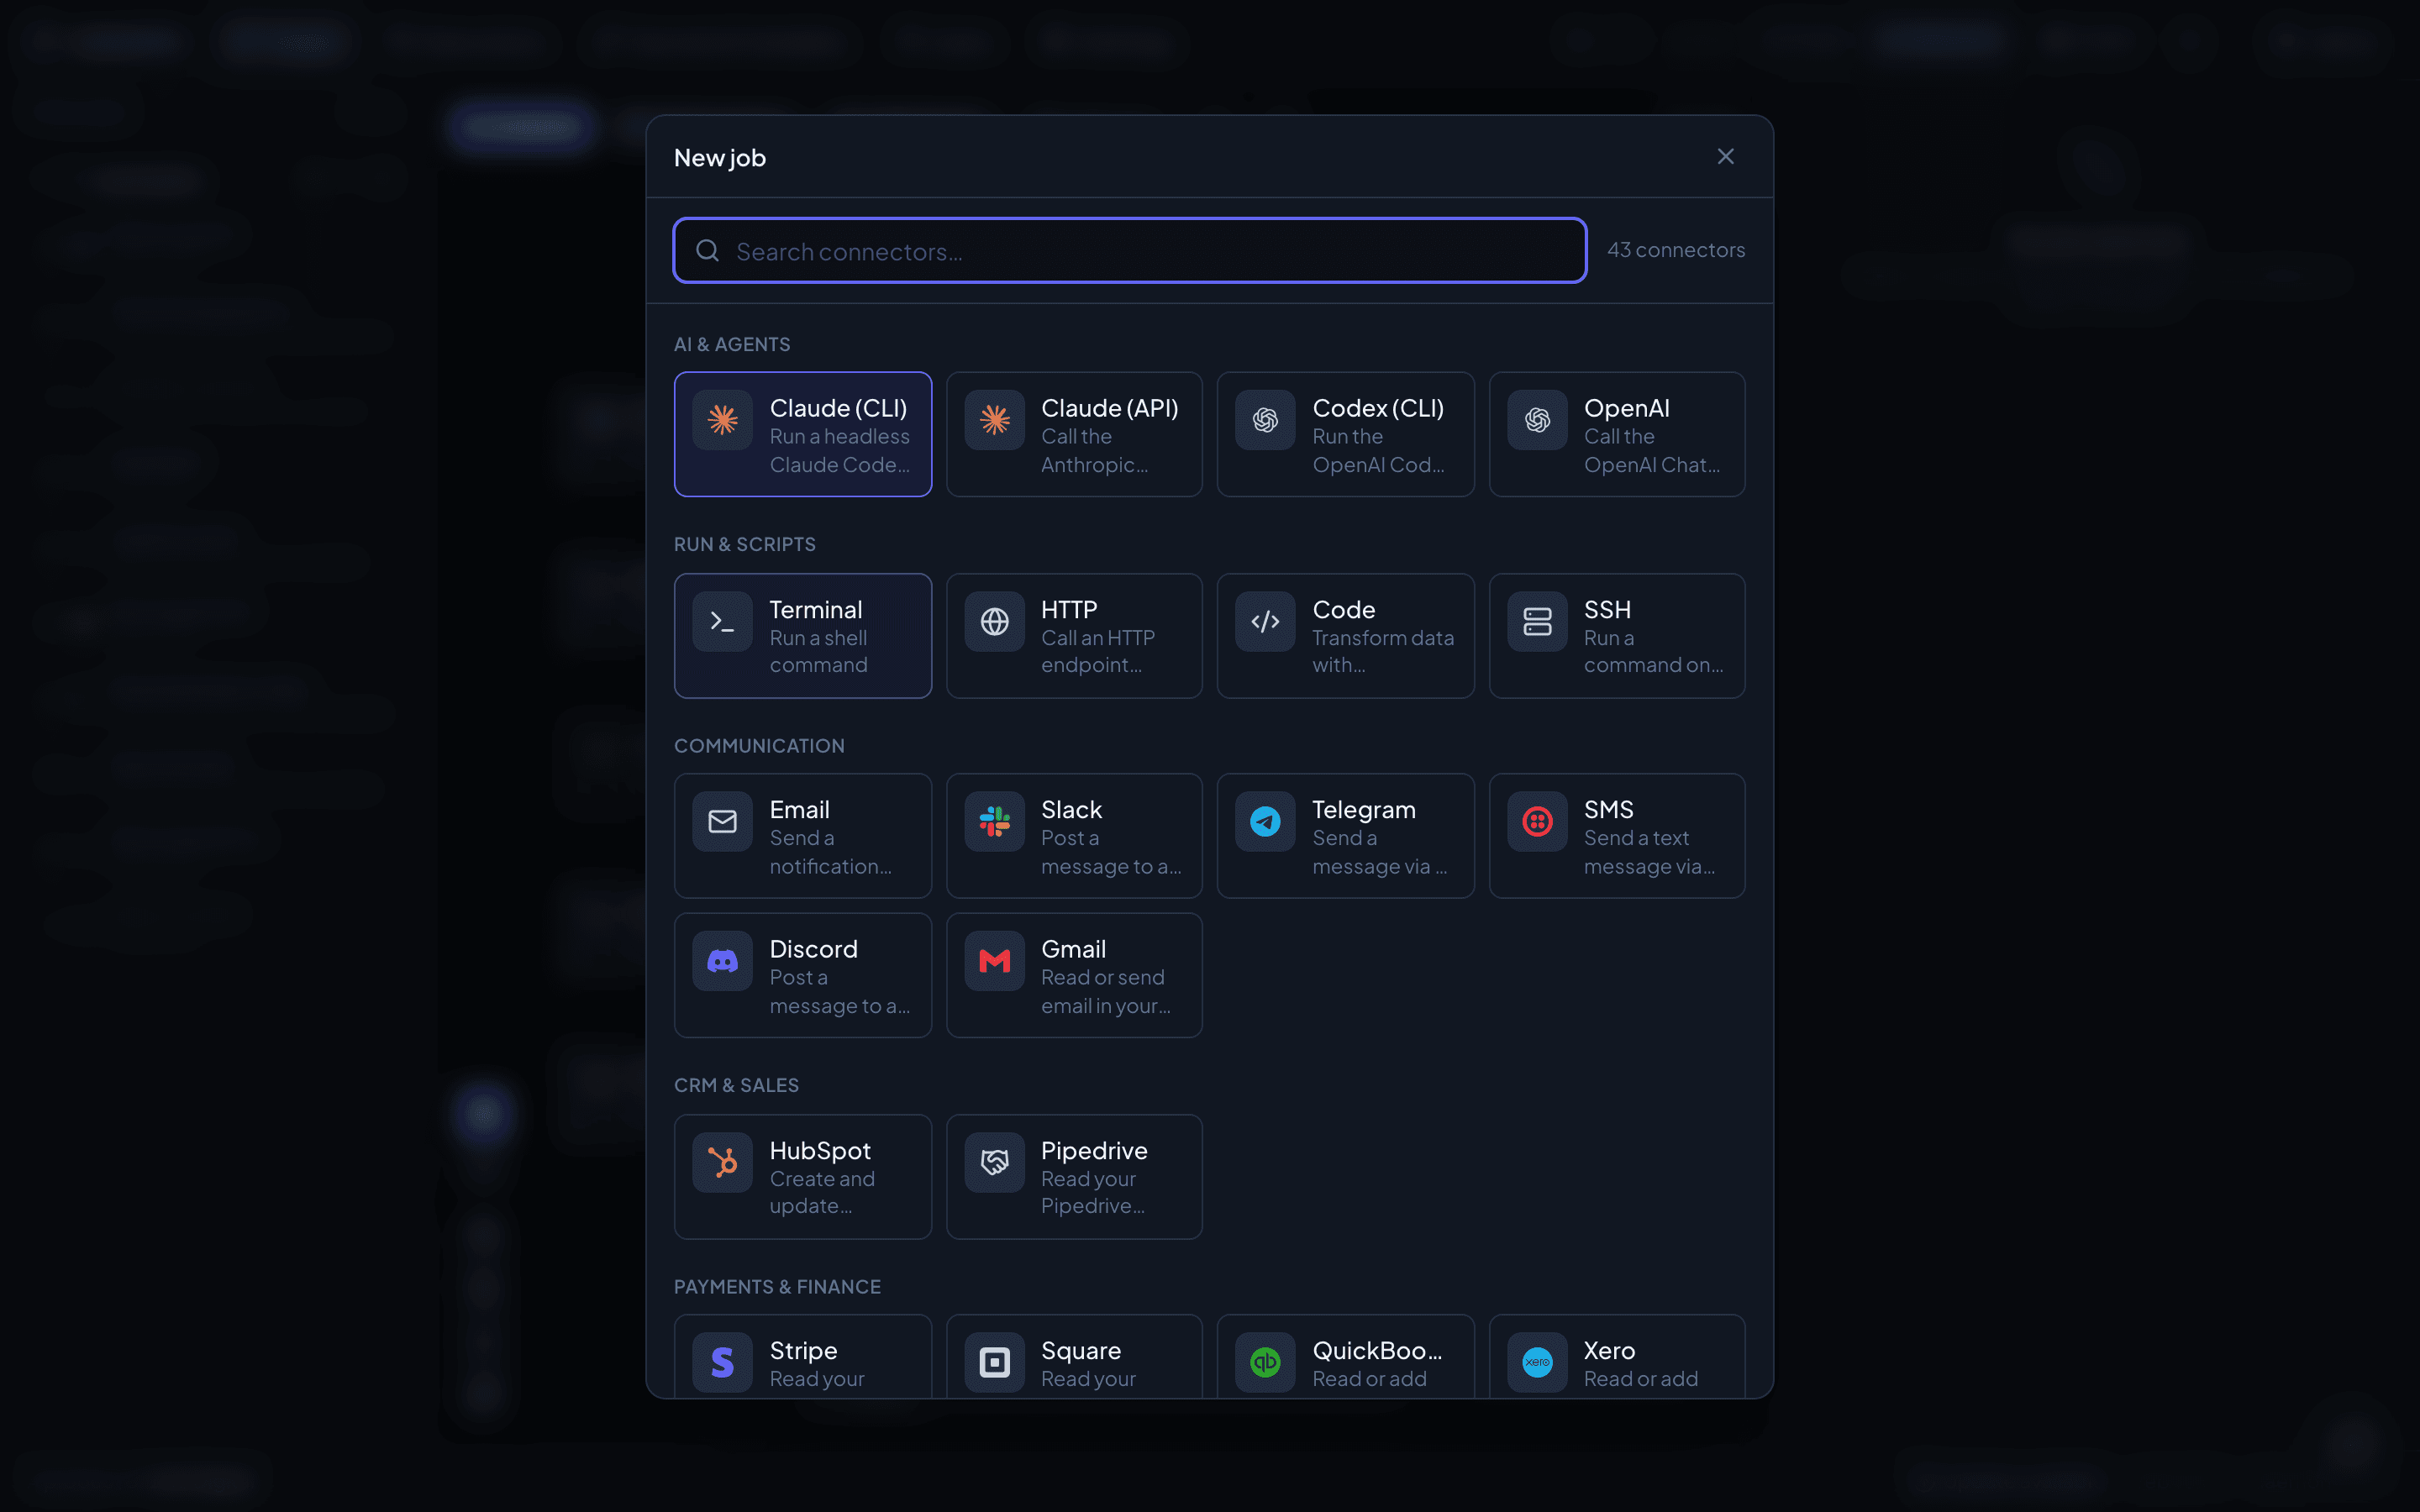Choose the Slack connector title
The height and width of the screenshot is (1512, 2420).
click(x=1071, y=809)
